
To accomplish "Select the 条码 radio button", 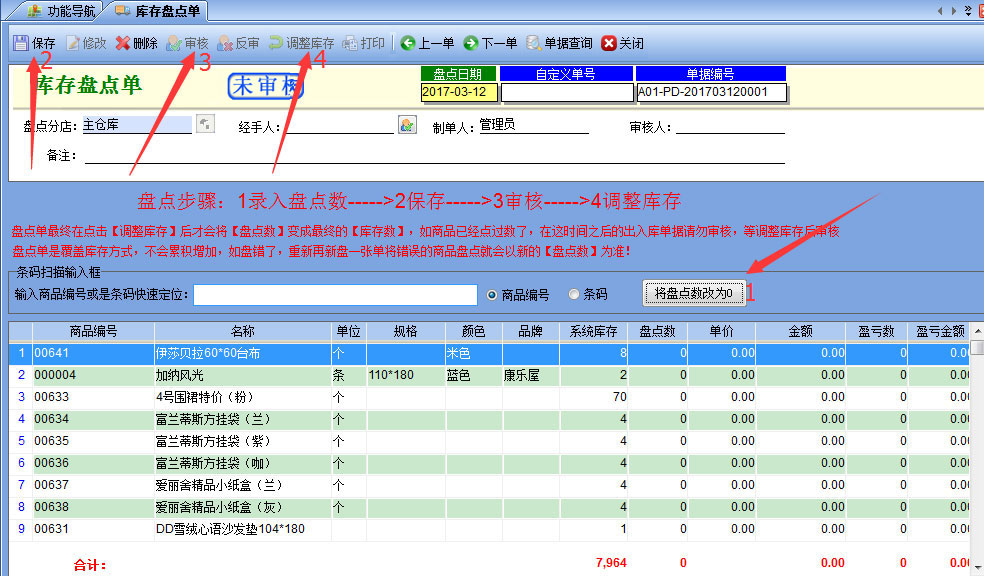I will (x=574, y=295).
